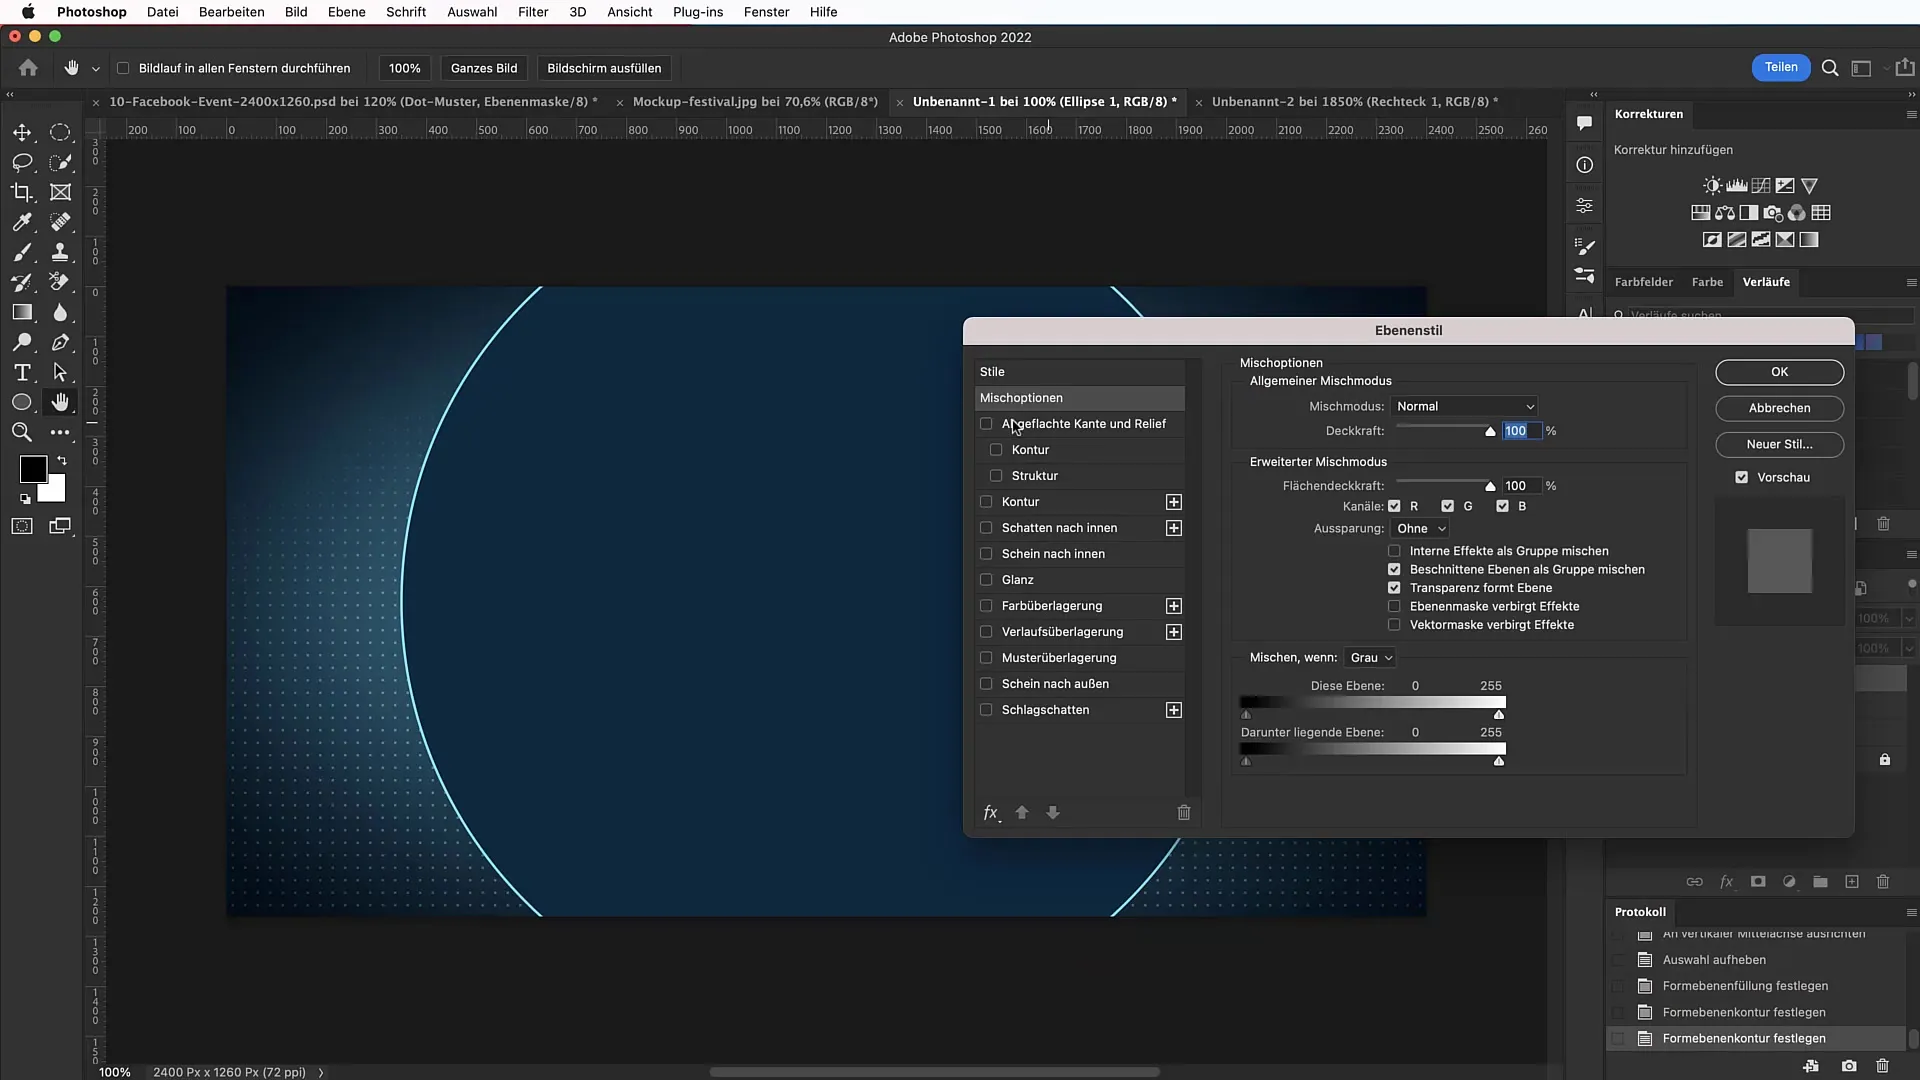Open Mischmodus Normal dropdown
The height and width of the screenshot is (1080, 1920).
coord(1464,406)
